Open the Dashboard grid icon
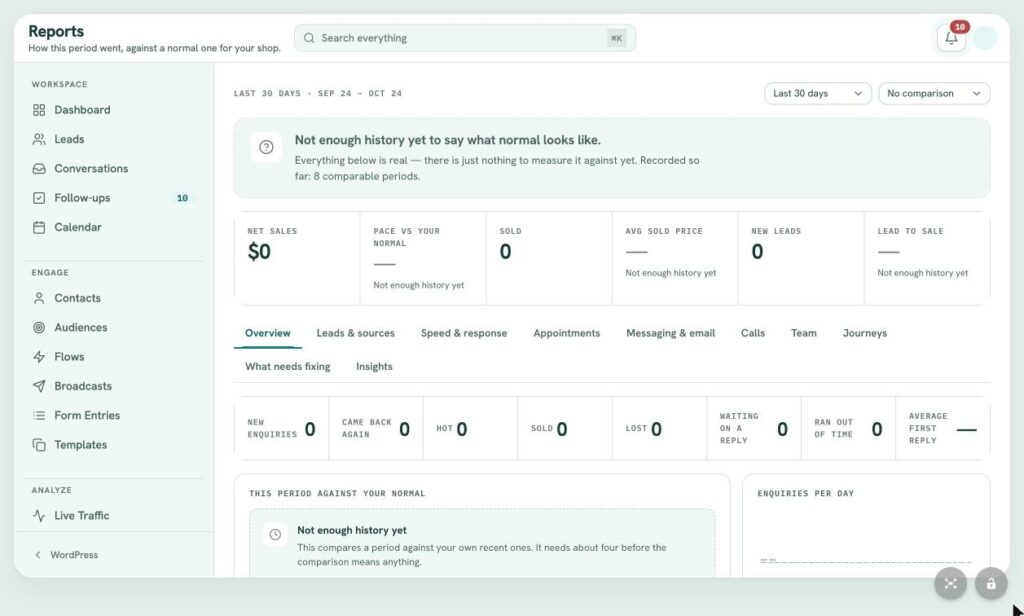 [x=39, y=110]
